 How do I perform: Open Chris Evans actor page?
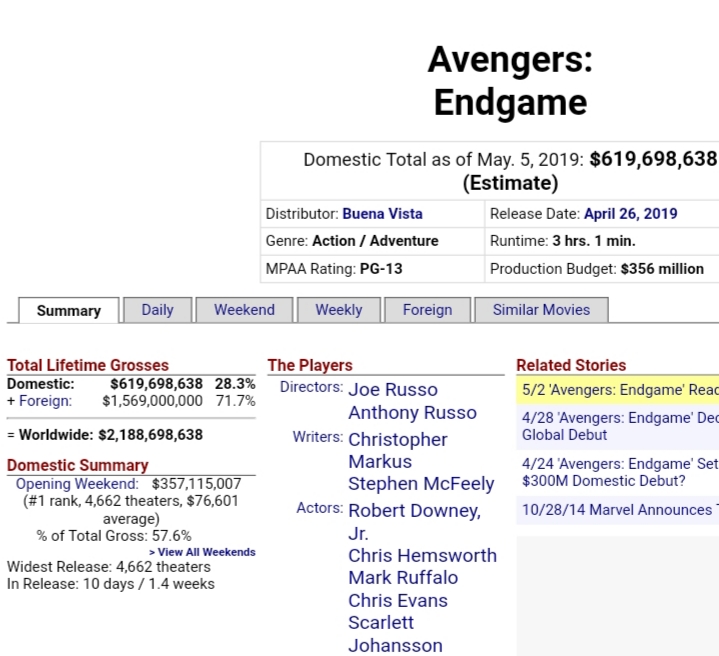(398, 600)
